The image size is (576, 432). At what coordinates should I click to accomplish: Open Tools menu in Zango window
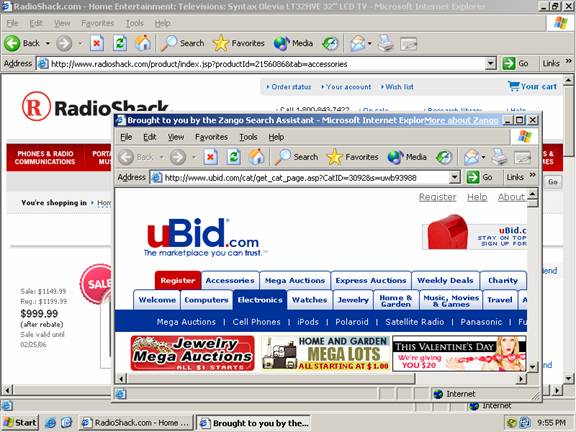coord(248,137)
